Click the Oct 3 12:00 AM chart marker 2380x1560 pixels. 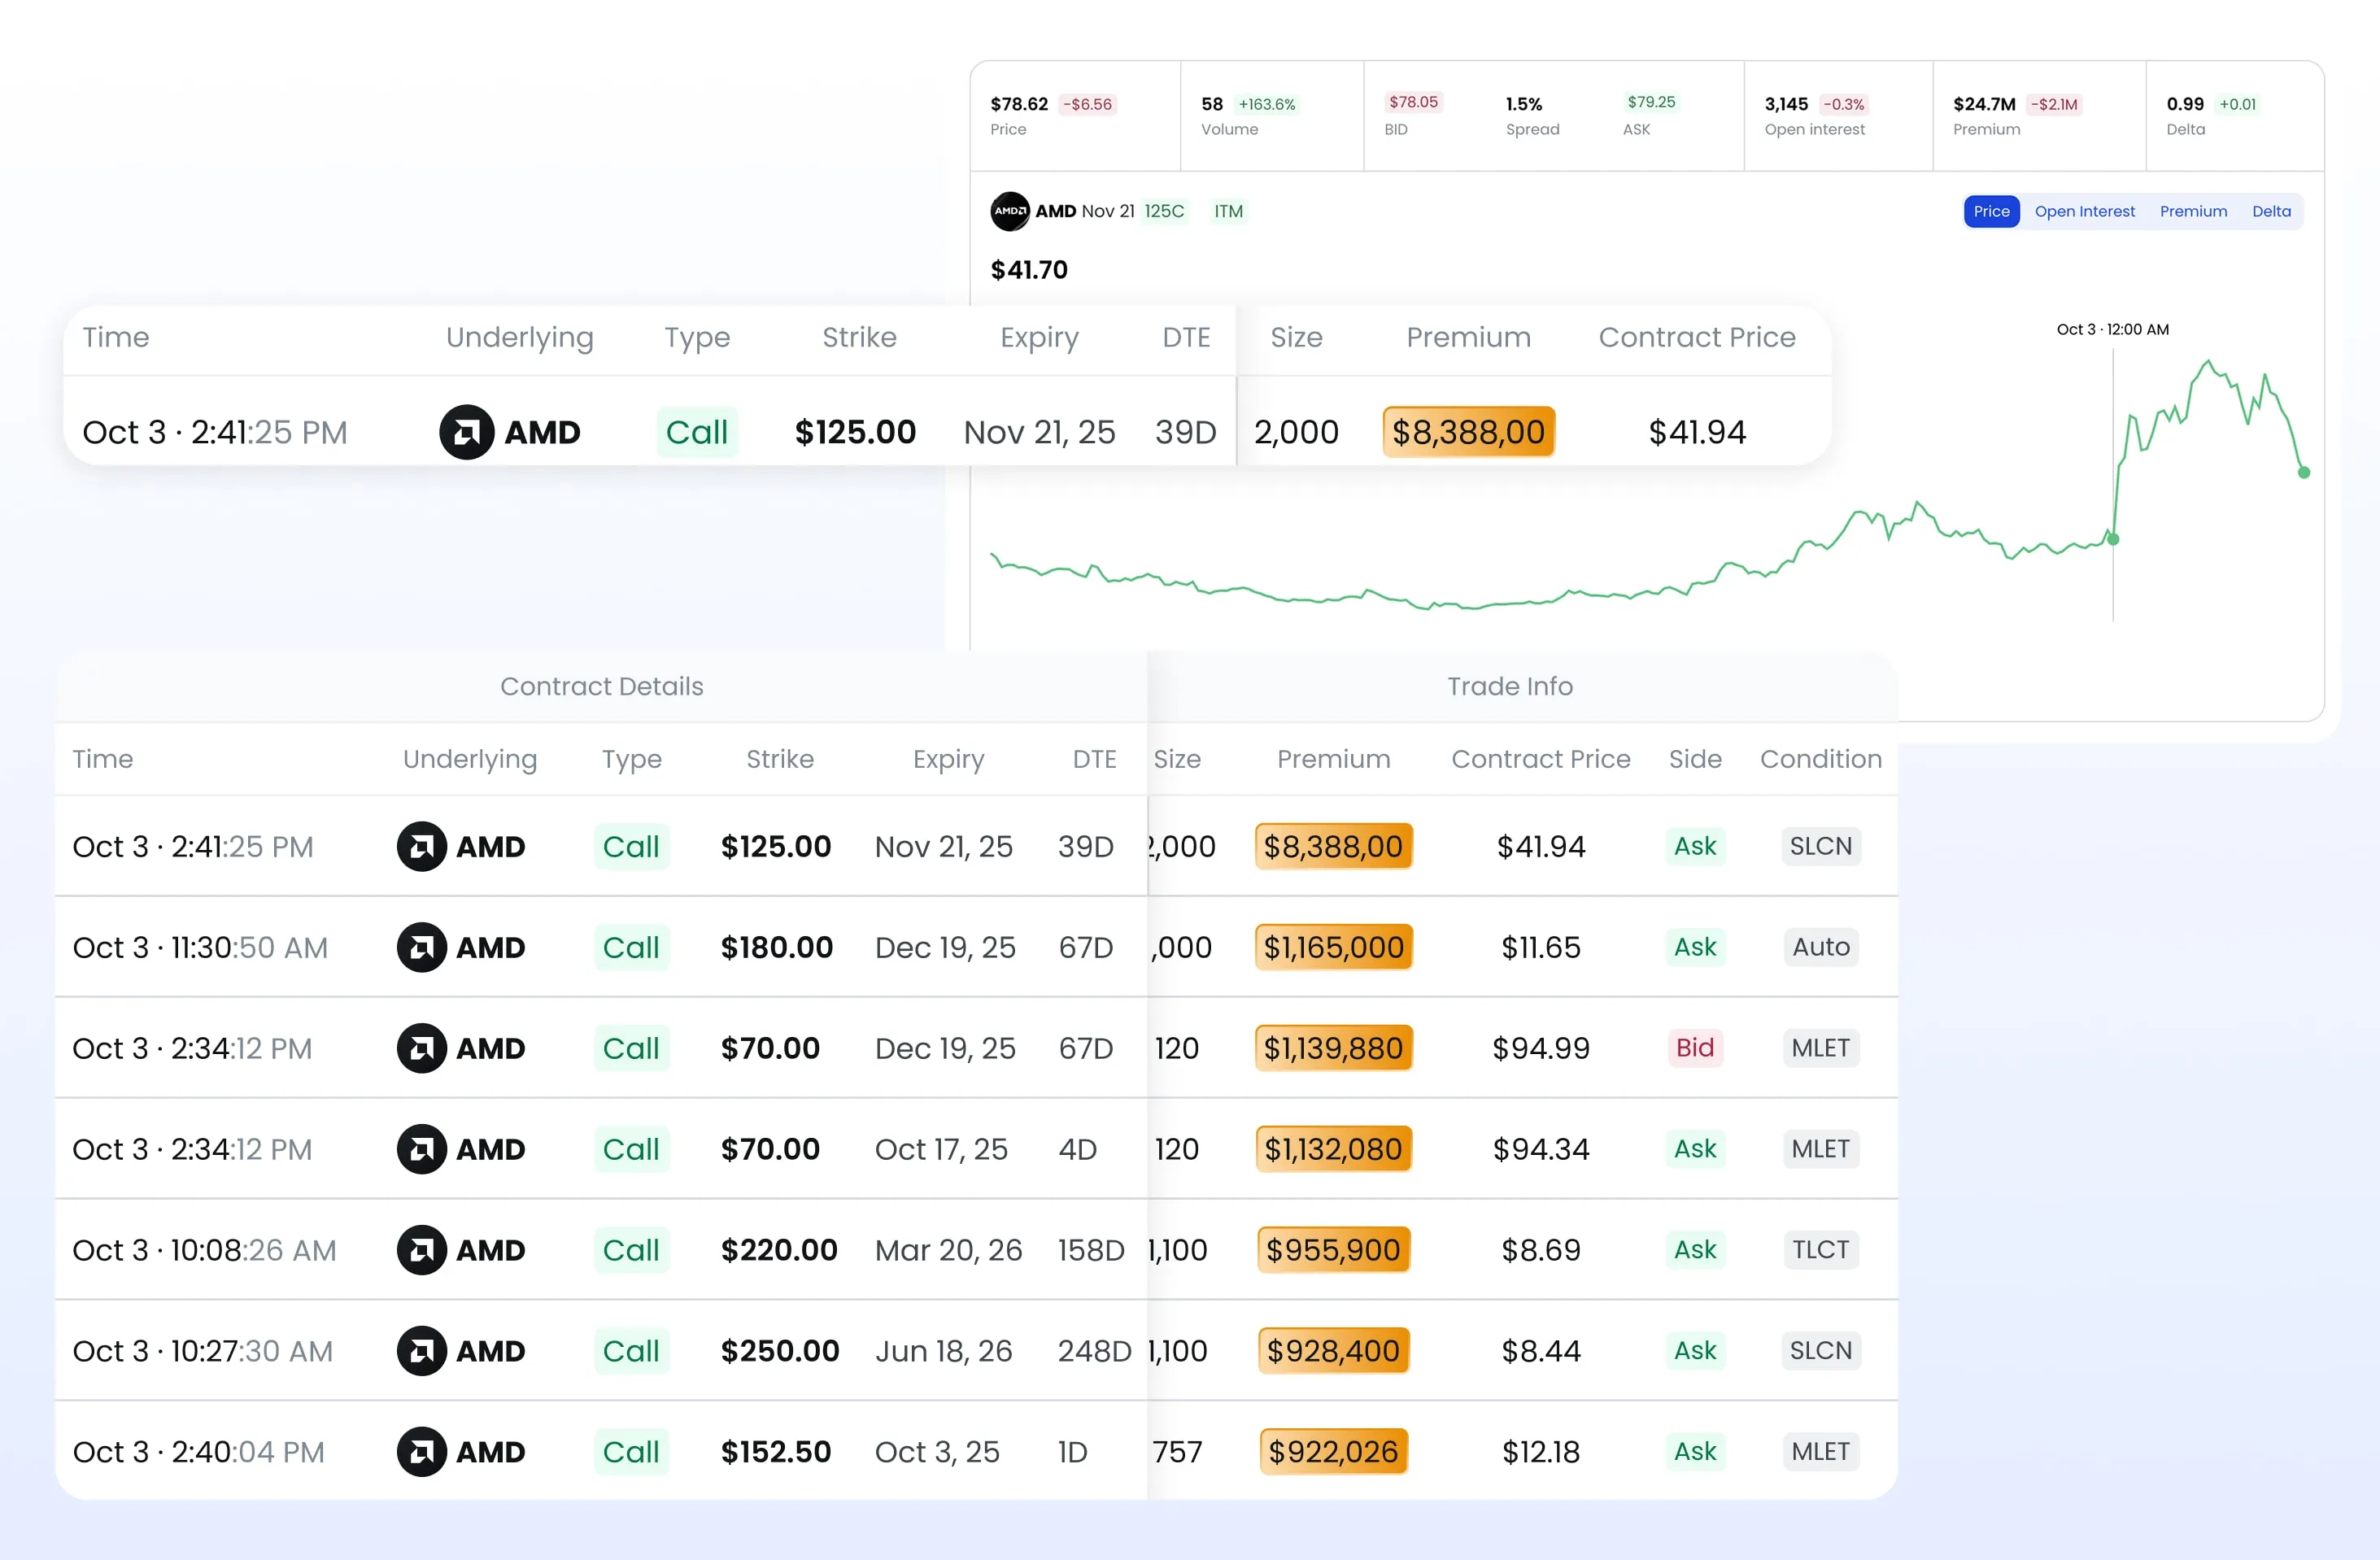pos(2112,539)
